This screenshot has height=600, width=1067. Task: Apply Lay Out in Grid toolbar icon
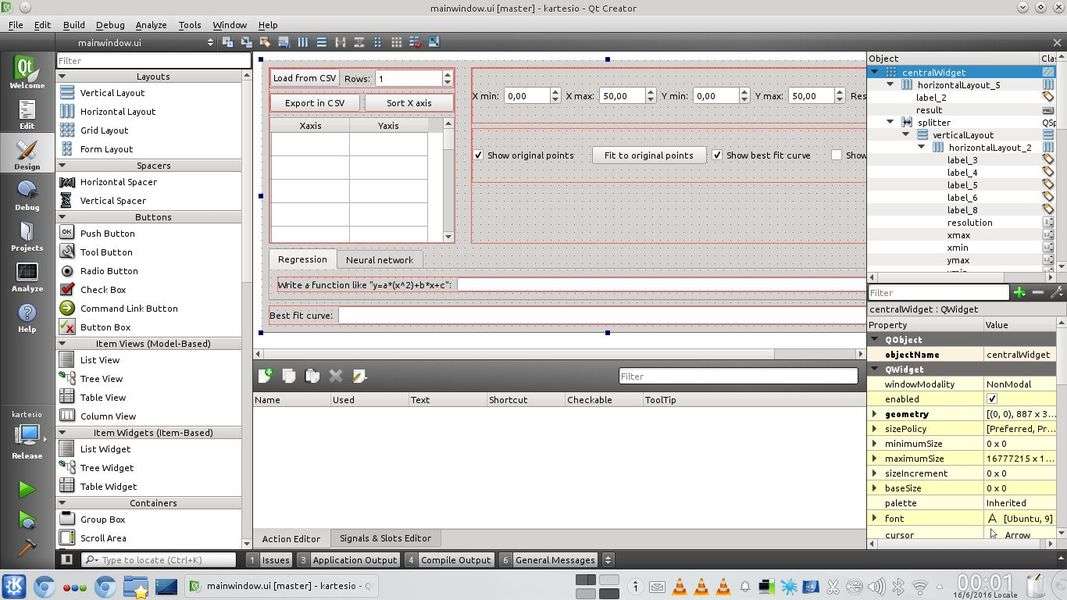(397, 42)
